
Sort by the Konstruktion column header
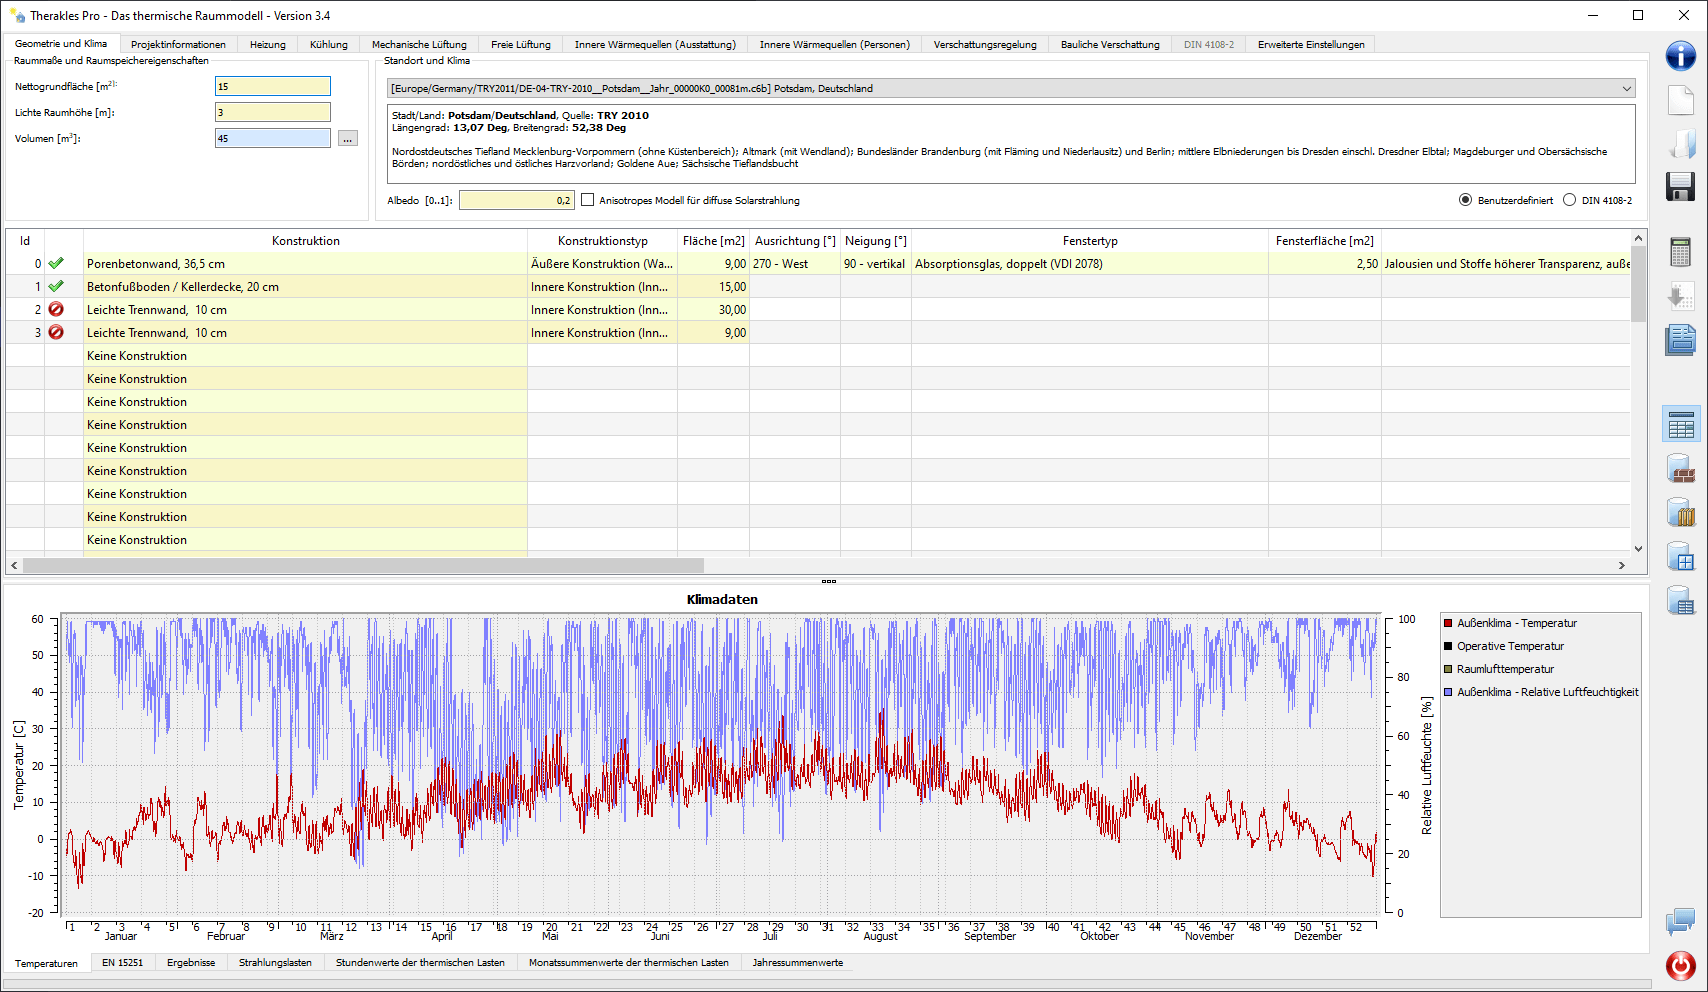306,241
